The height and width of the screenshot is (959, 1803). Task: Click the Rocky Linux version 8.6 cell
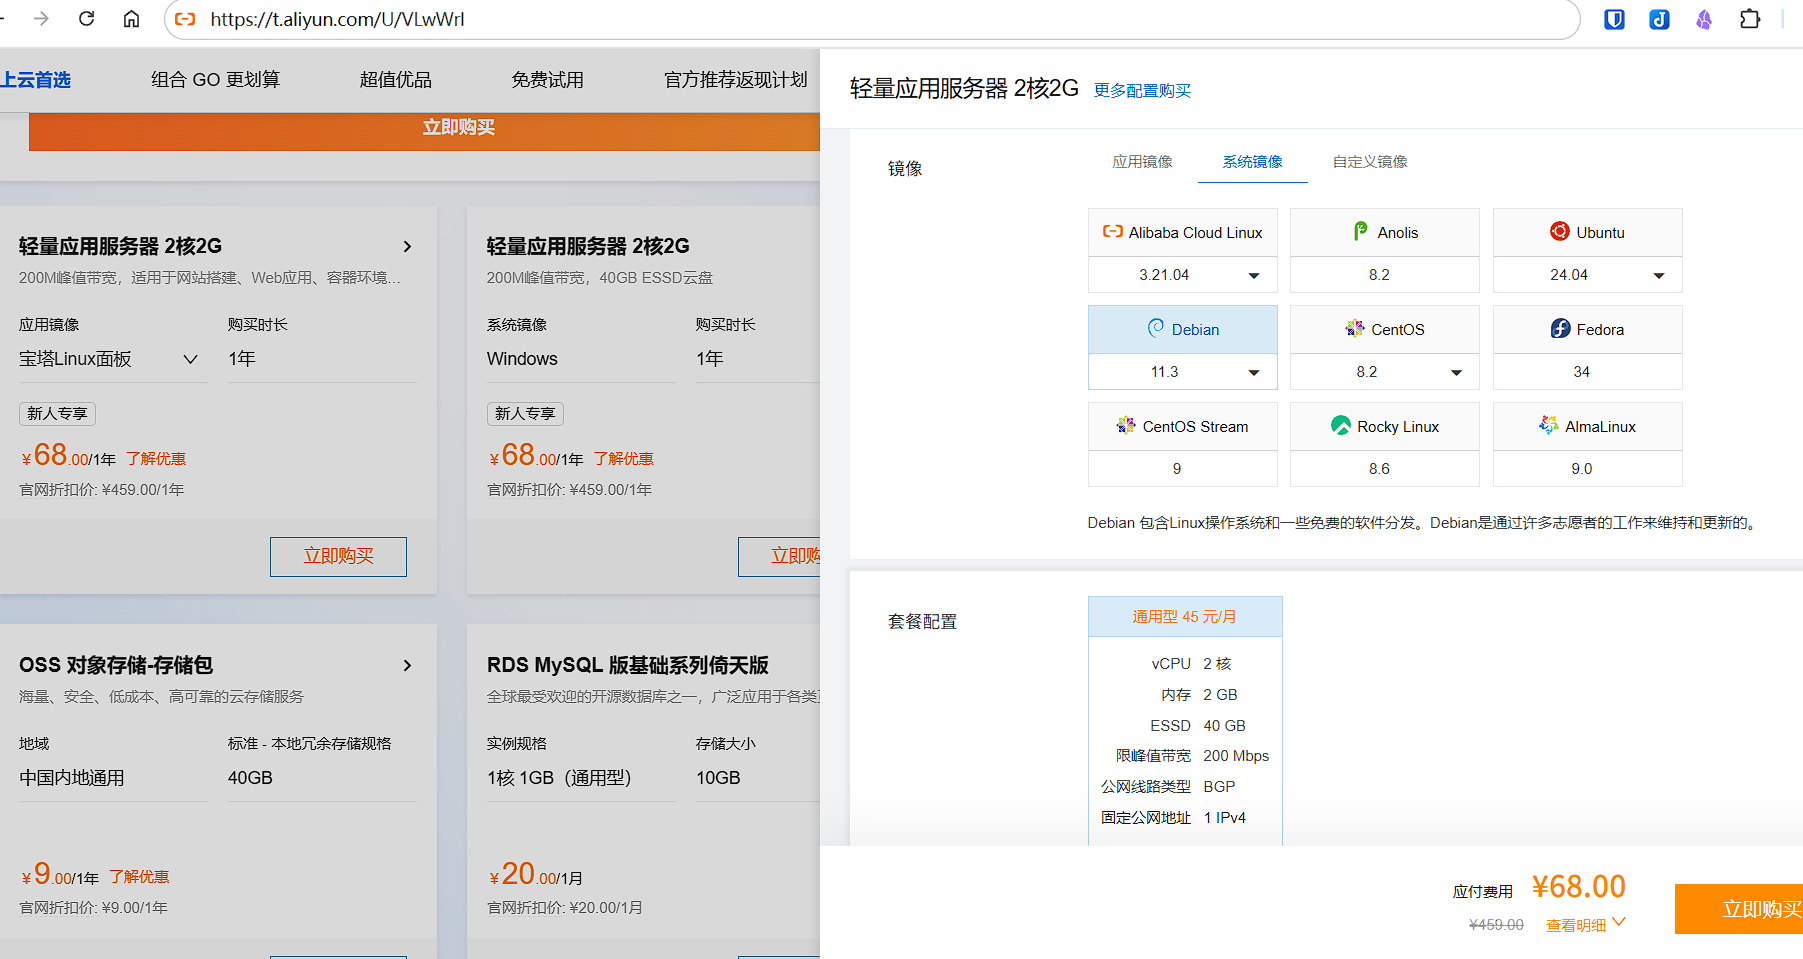coord(1385,469)
